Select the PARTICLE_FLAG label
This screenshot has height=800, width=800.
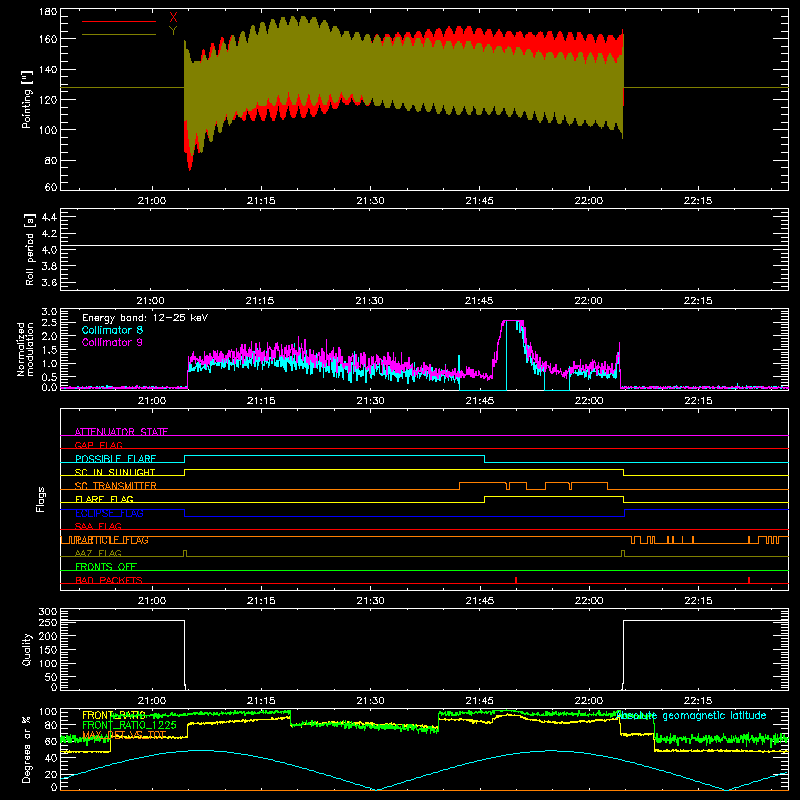(112, 540)
